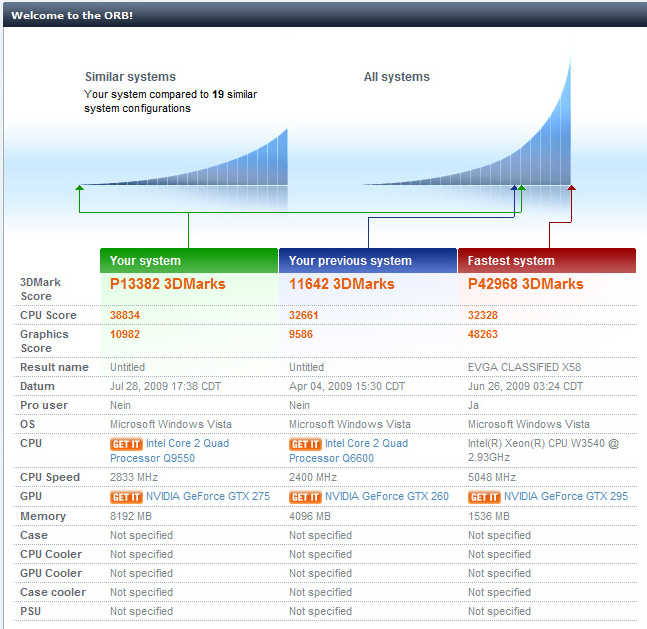Click CPU score value 38834
Viewport: 647px width, 629px height.
[125, 315]
